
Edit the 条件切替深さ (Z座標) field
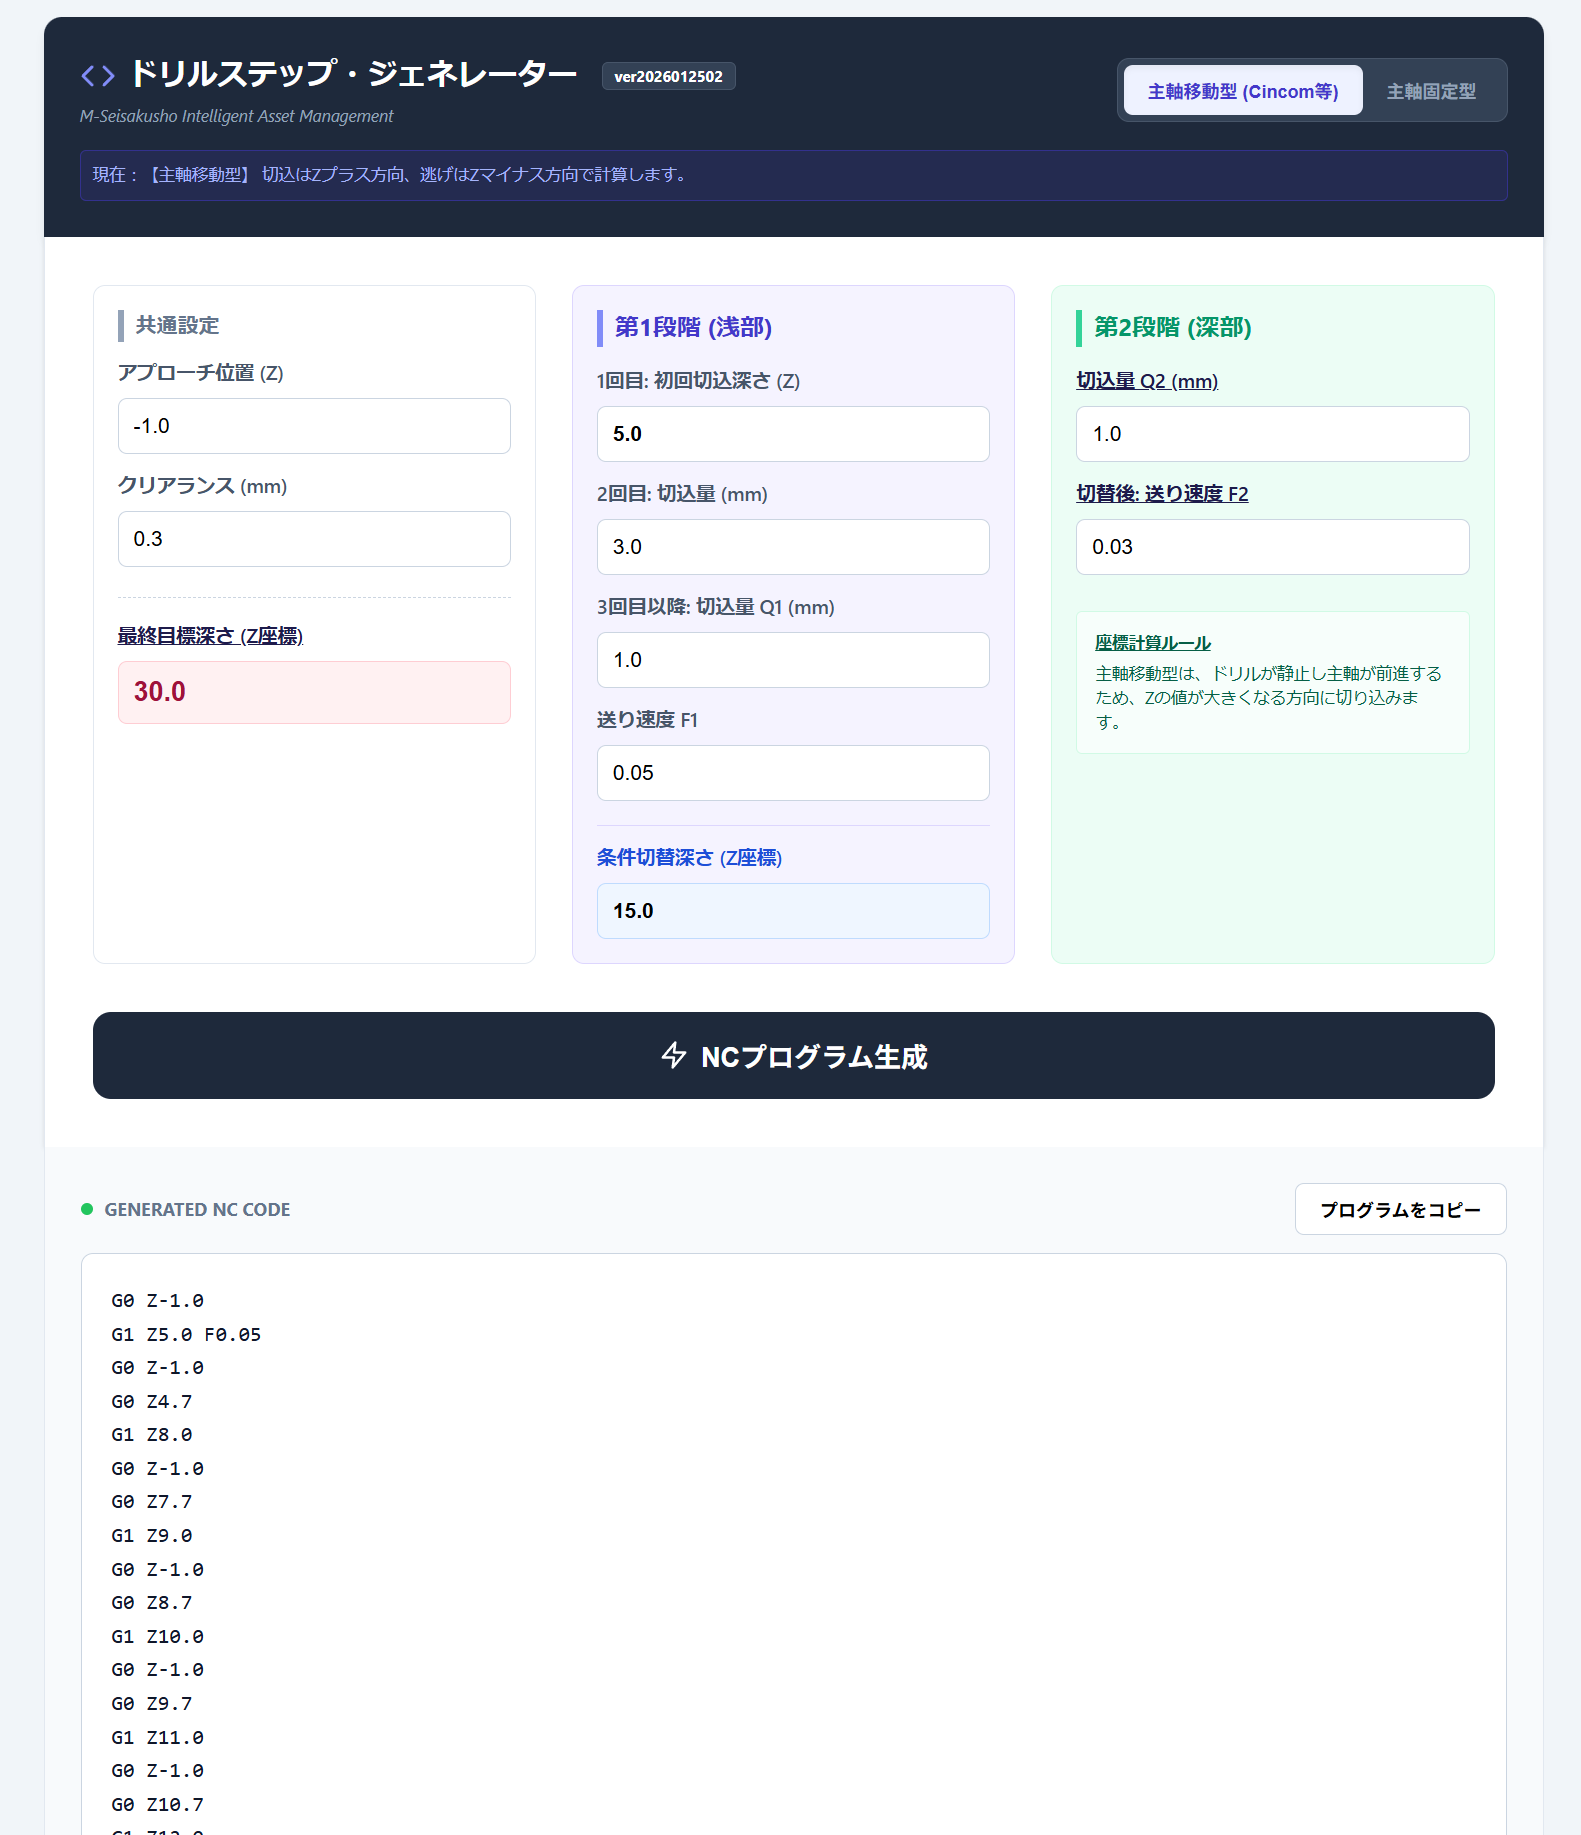pos(792,911)
